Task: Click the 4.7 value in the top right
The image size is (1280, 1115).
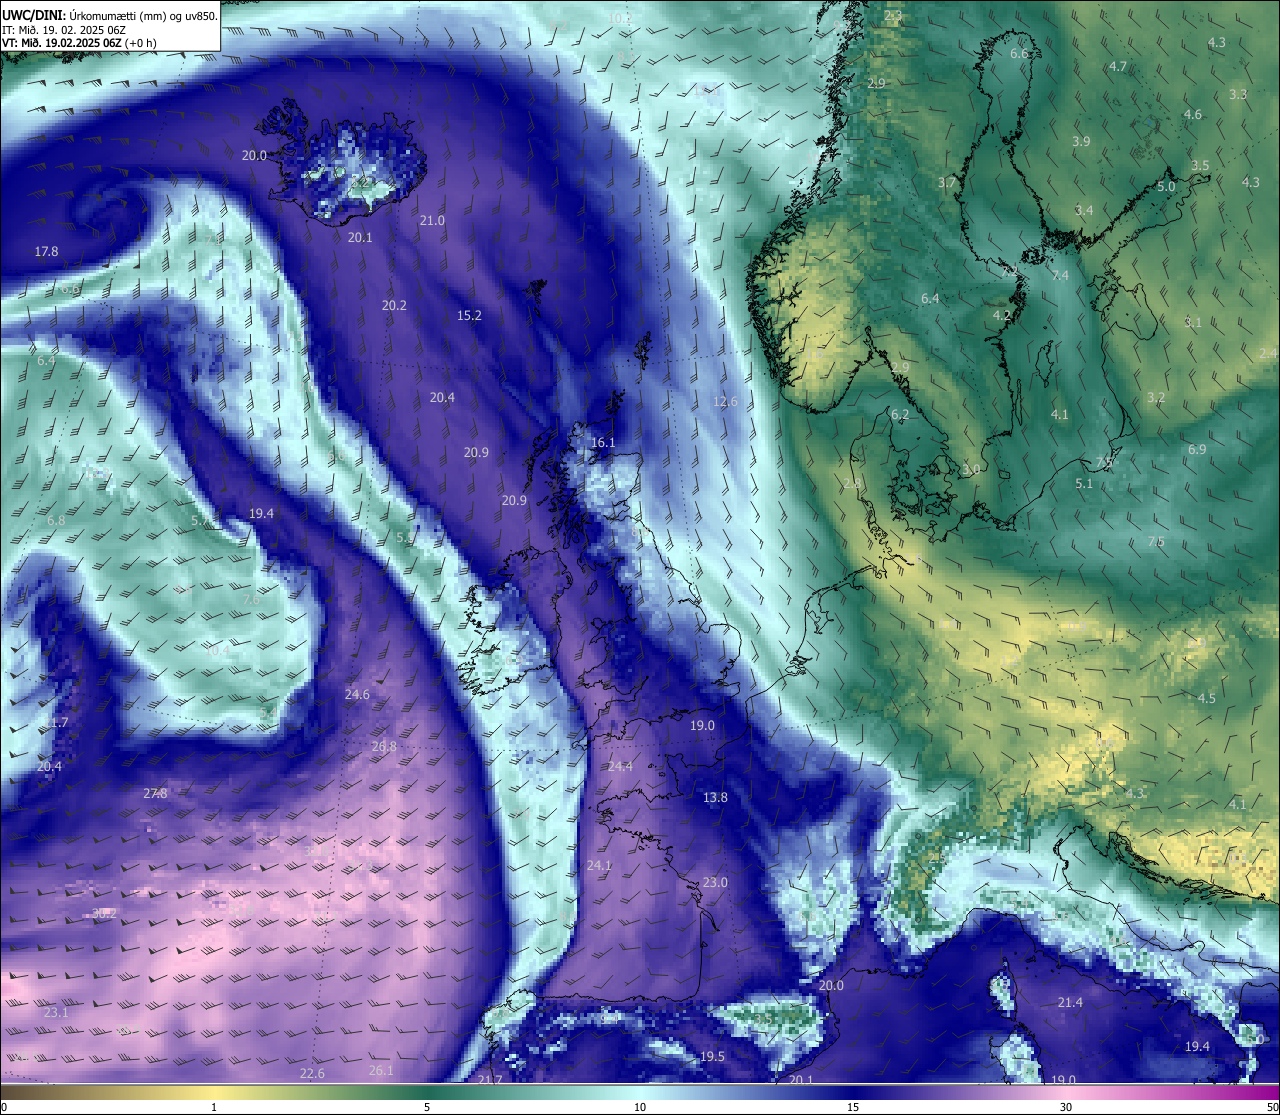Action: pyautogui.click(x=1118, y=66)
